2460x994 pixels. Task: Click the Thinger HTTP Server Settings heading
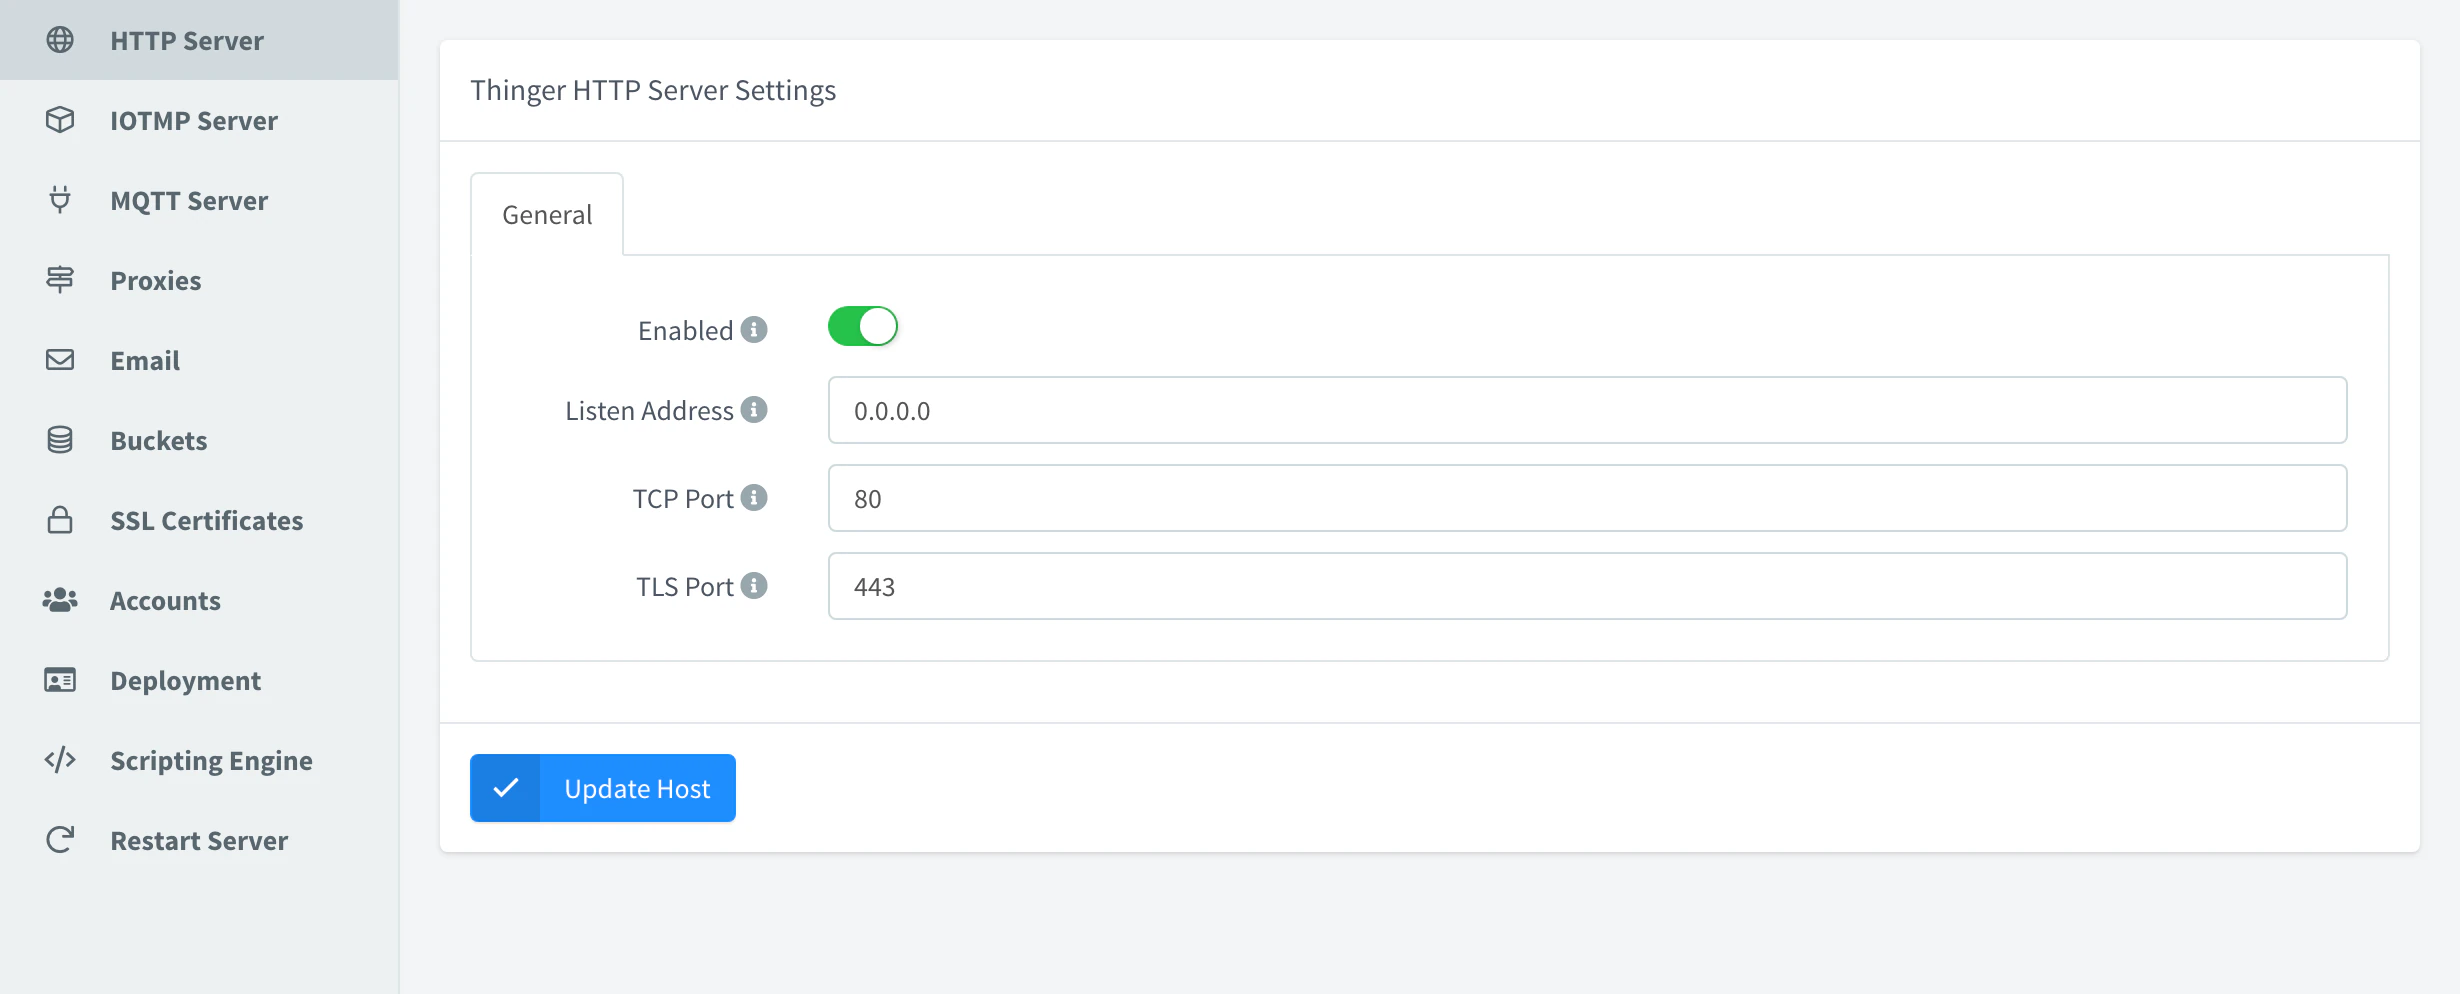[653, 90]
